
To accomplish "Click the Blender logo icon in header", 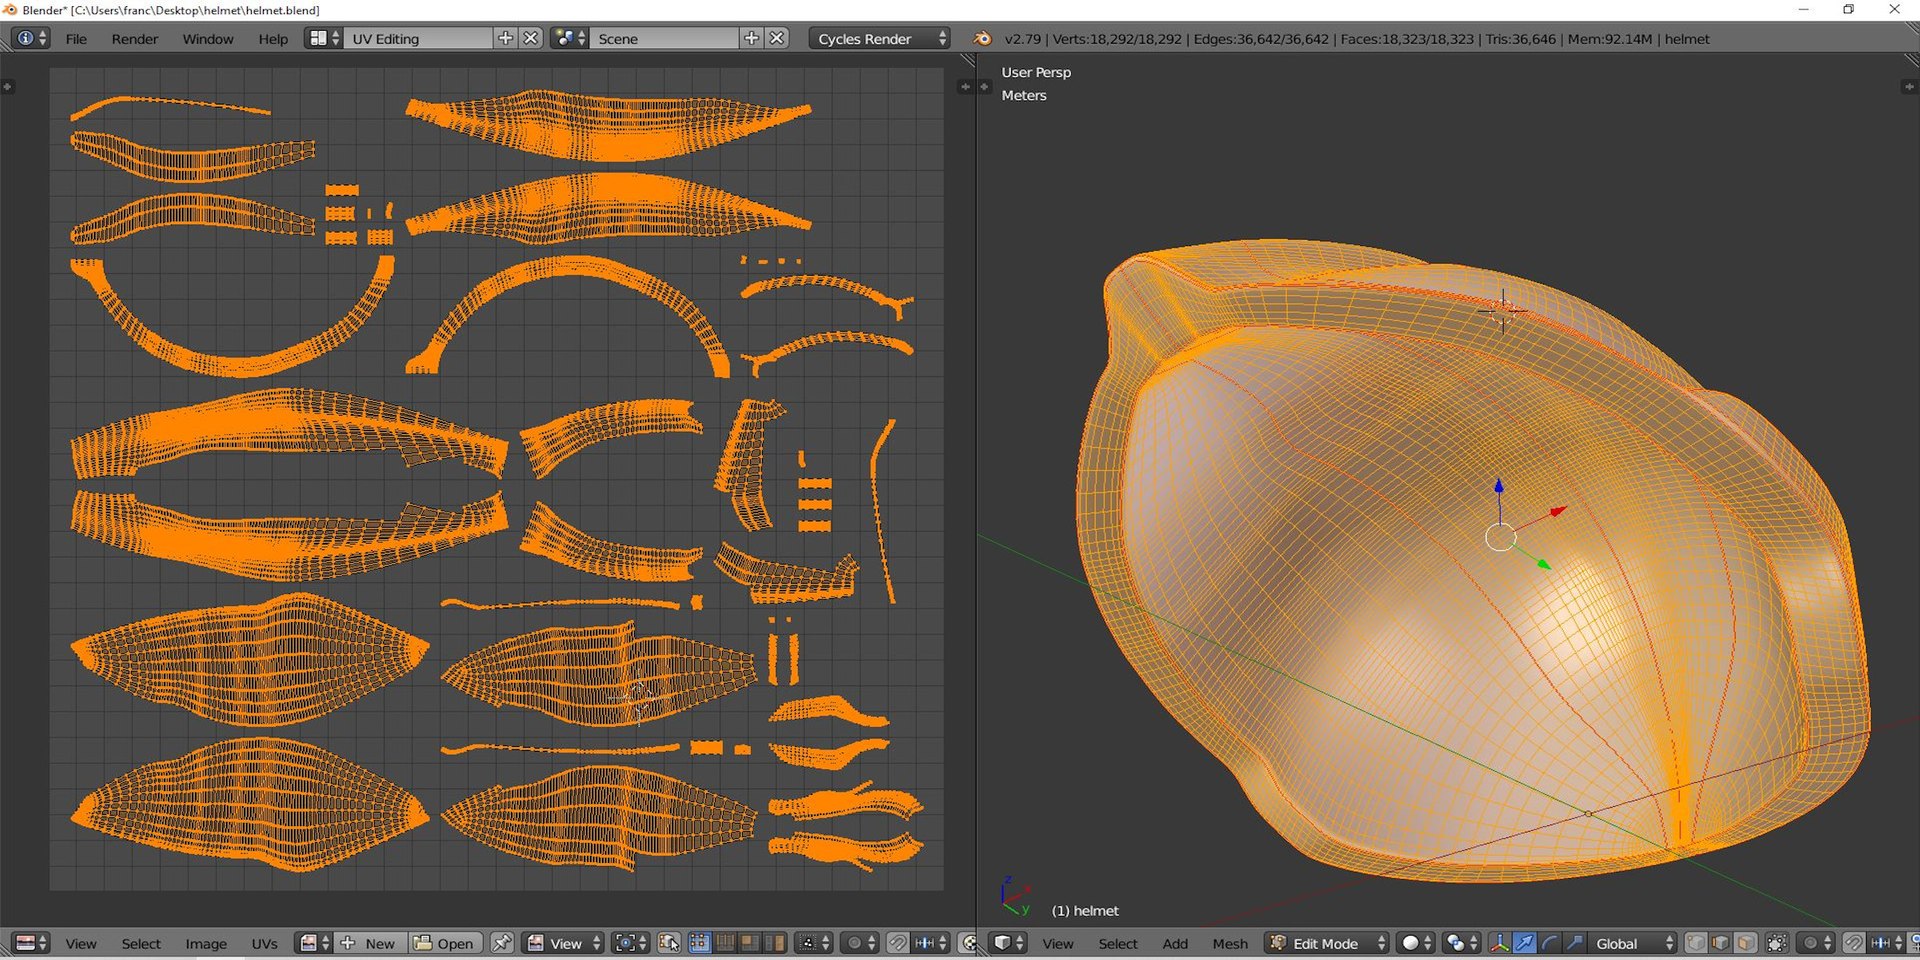I will click(982, 38).
